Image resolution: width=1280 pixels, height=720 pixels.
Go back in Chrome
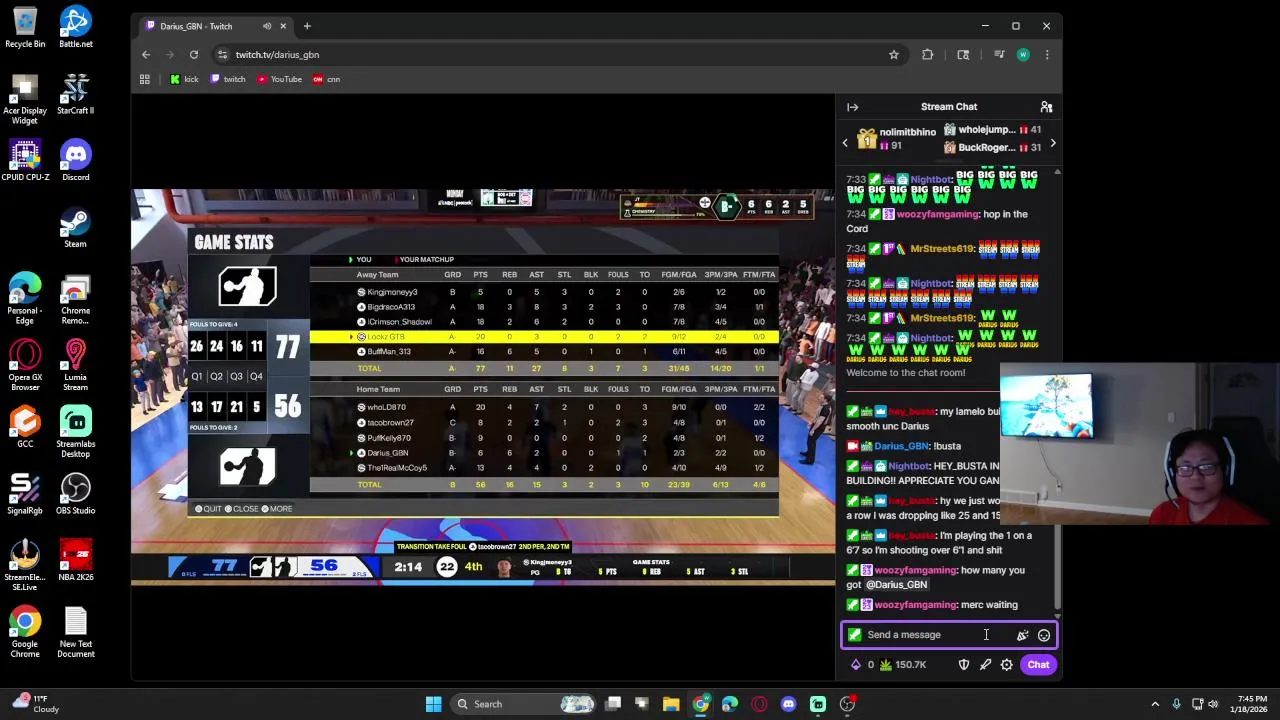click(146, 55)
